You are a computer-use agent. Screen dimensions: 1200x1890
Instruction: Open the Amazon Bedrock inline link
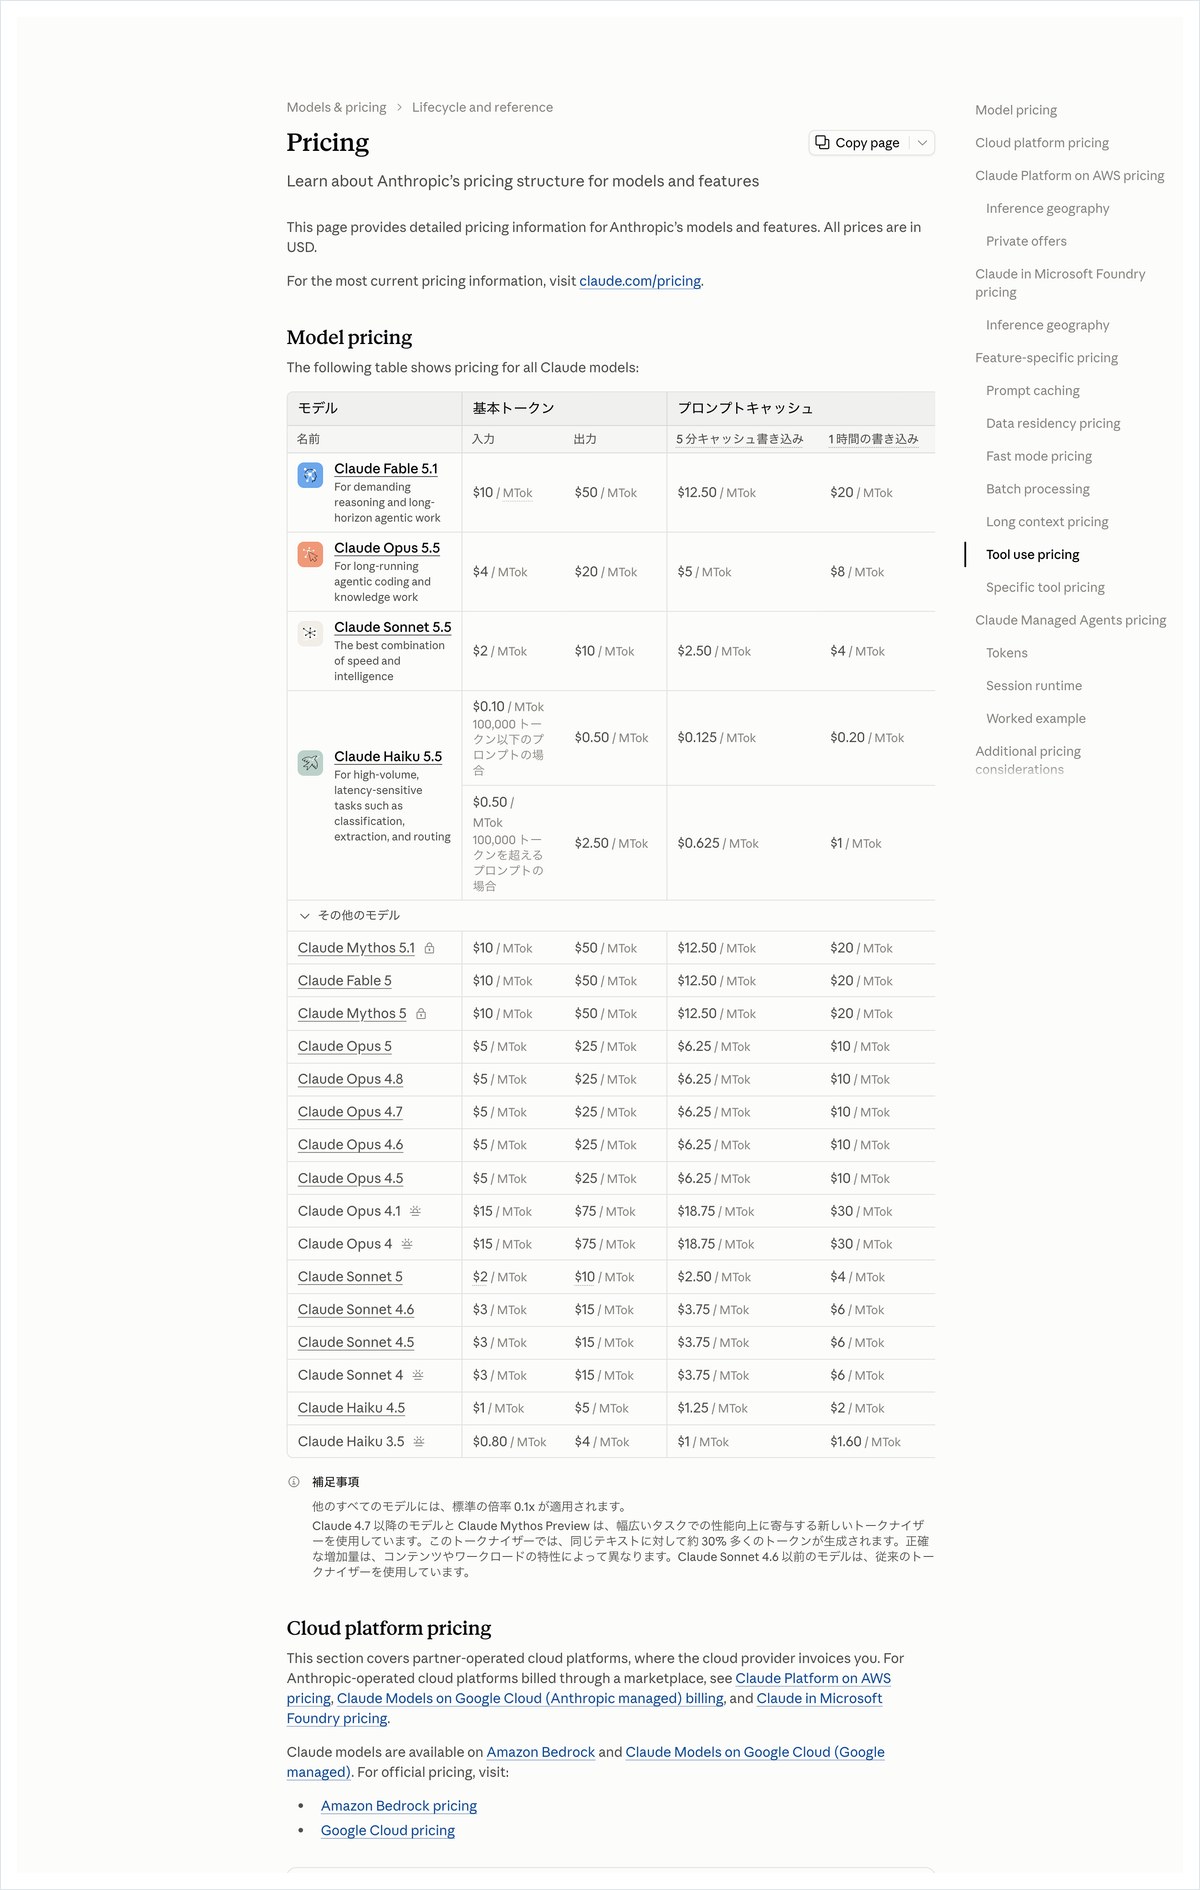pos(541,1753)
